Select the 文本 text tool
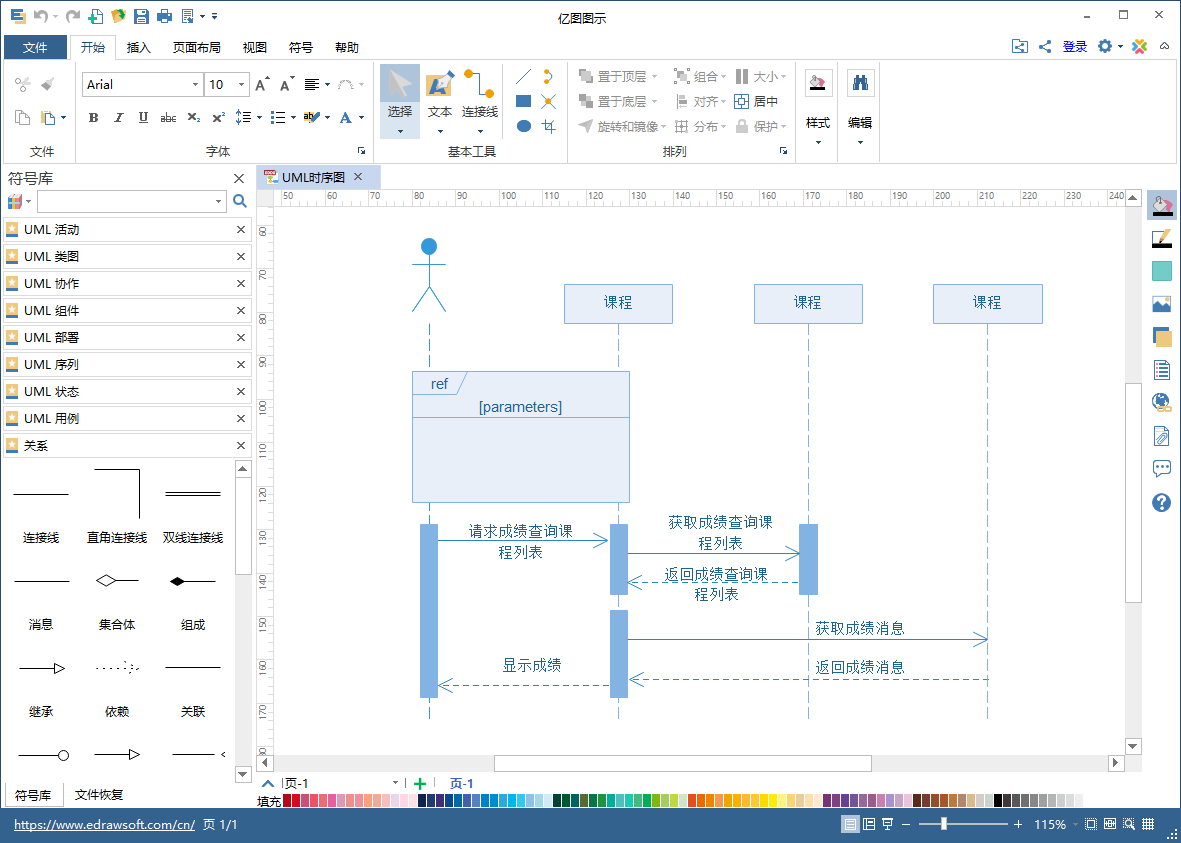Viewport: 1181px width, 843px height. 440,101
